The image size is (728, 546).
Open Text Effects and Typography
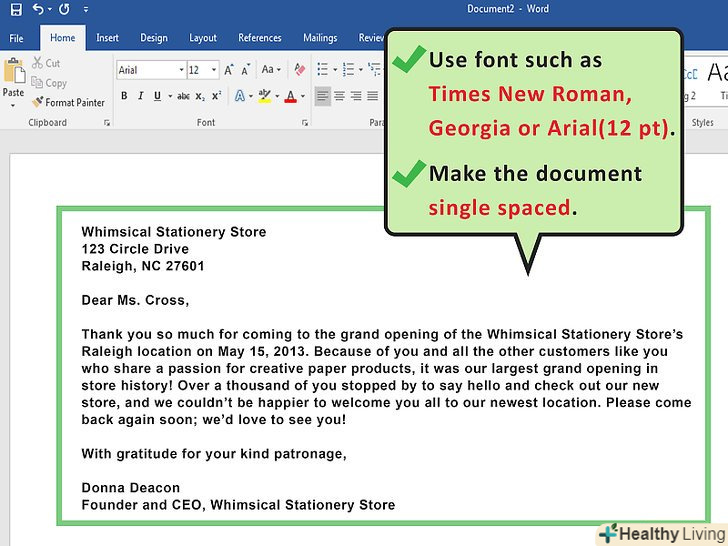pos(240,96)
